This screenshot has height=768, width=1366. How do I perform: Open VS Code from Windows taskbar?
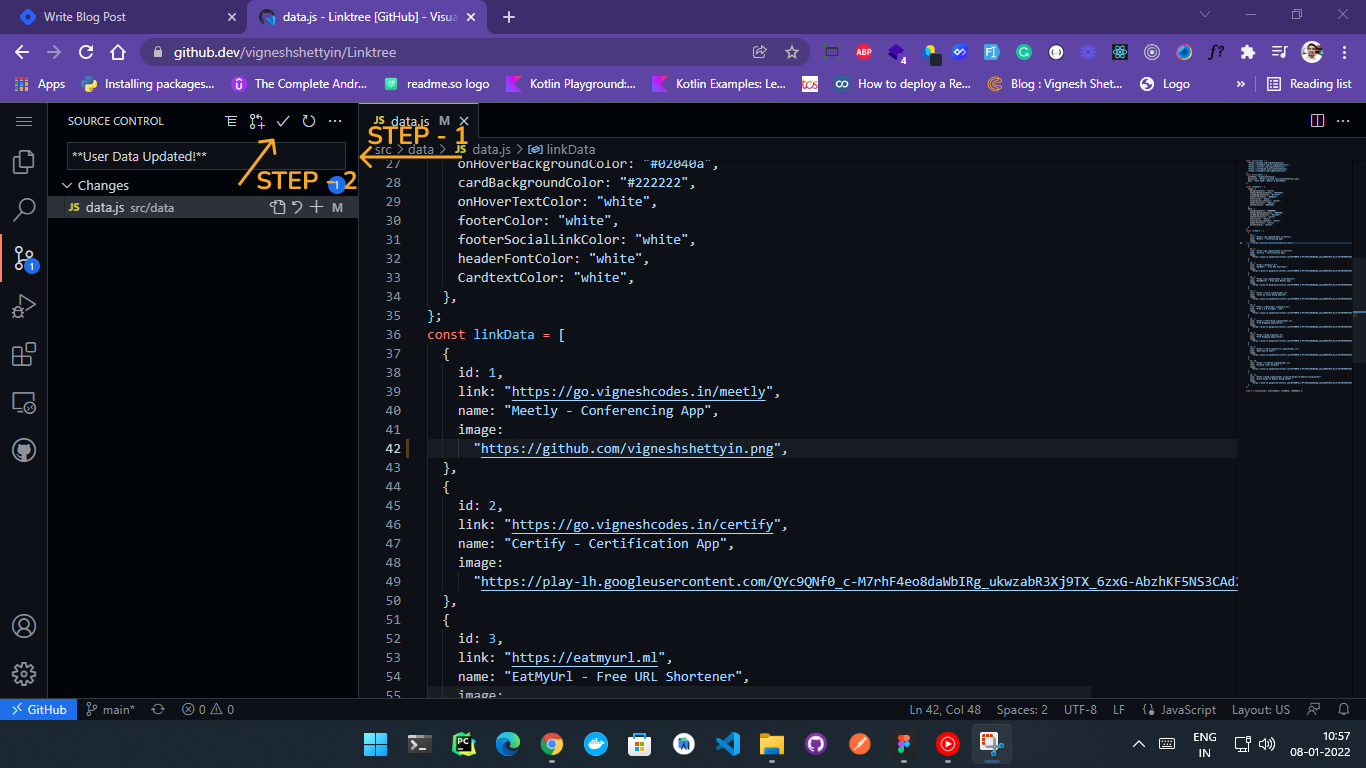click(727, 744)
